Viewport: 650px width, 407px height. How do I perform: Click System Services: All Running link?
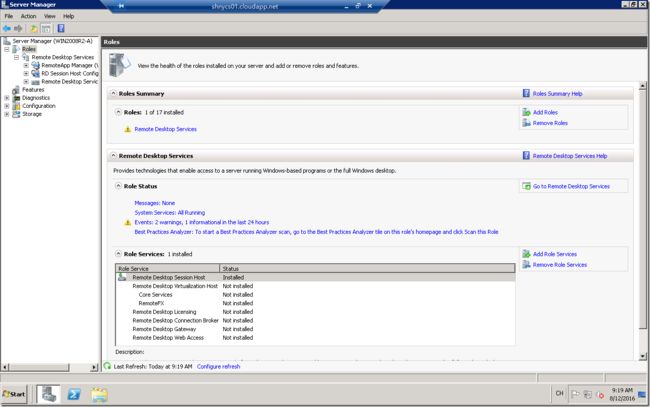point(170,213)
